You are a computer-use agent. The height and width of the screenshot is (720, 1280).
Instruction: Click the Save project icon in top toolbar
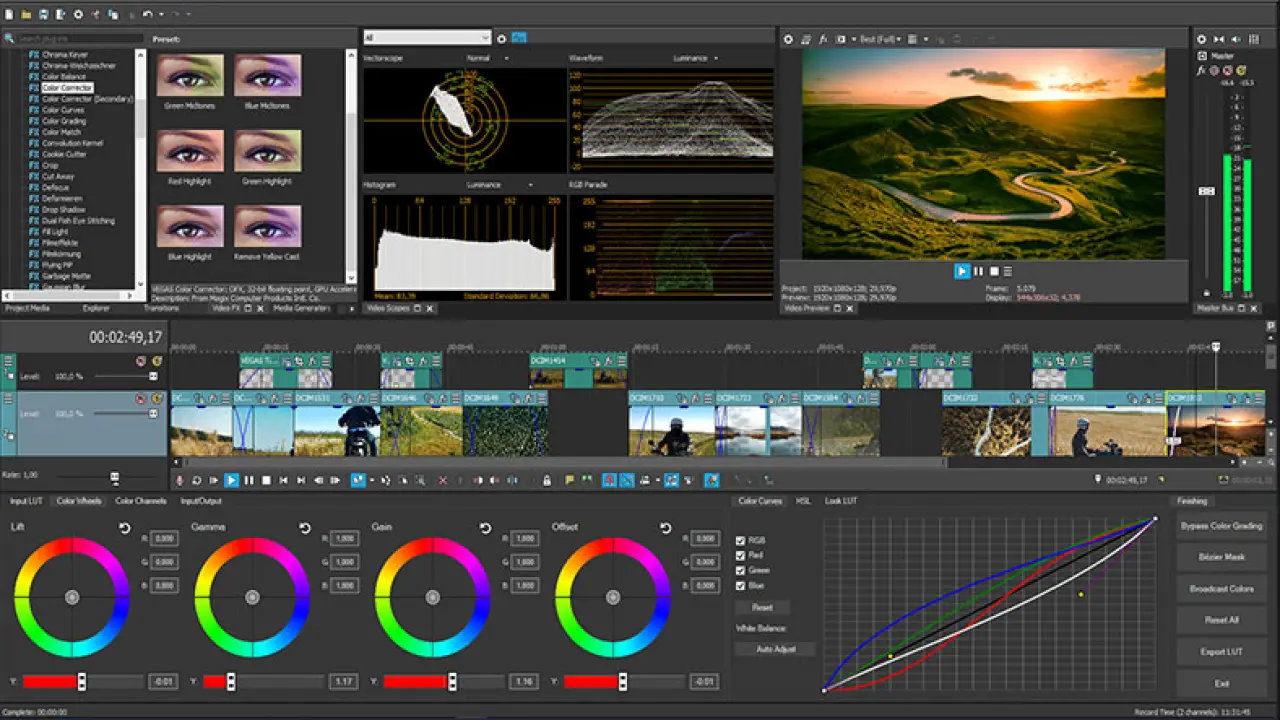[43, 14]
